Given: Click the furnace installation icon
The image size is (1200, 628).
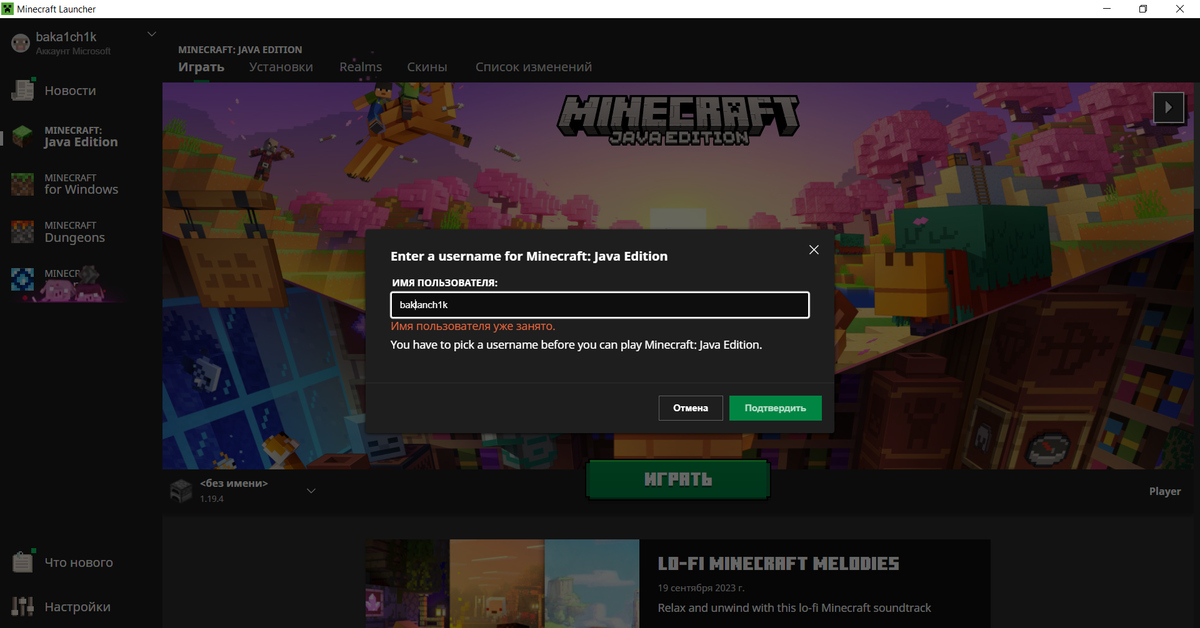Looking at the screenshot, I should [181, 490].
